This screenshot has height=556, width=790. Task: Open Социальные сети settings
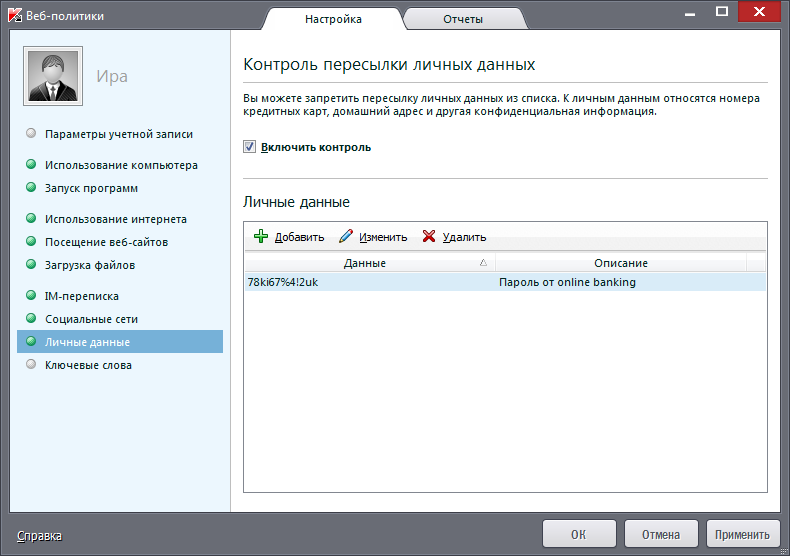[x=91, y=319]
